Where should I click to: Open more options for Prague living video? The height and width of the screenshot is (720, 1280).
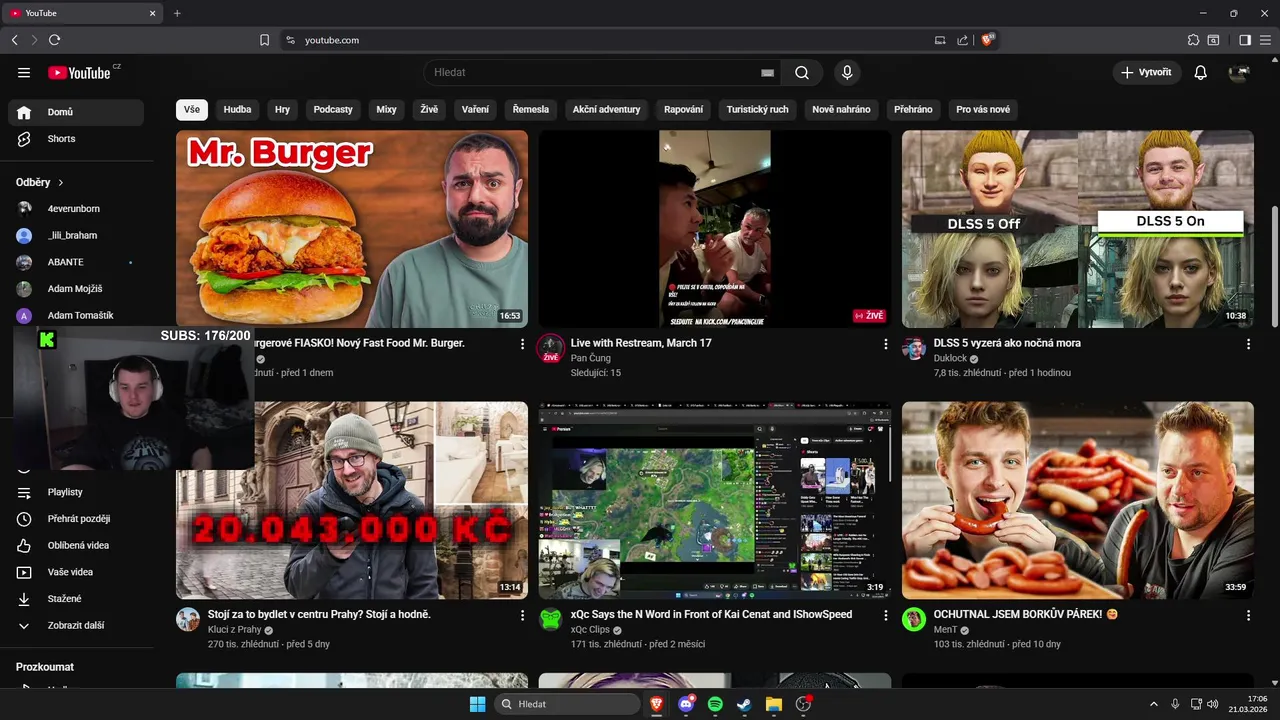coord(522,616)
